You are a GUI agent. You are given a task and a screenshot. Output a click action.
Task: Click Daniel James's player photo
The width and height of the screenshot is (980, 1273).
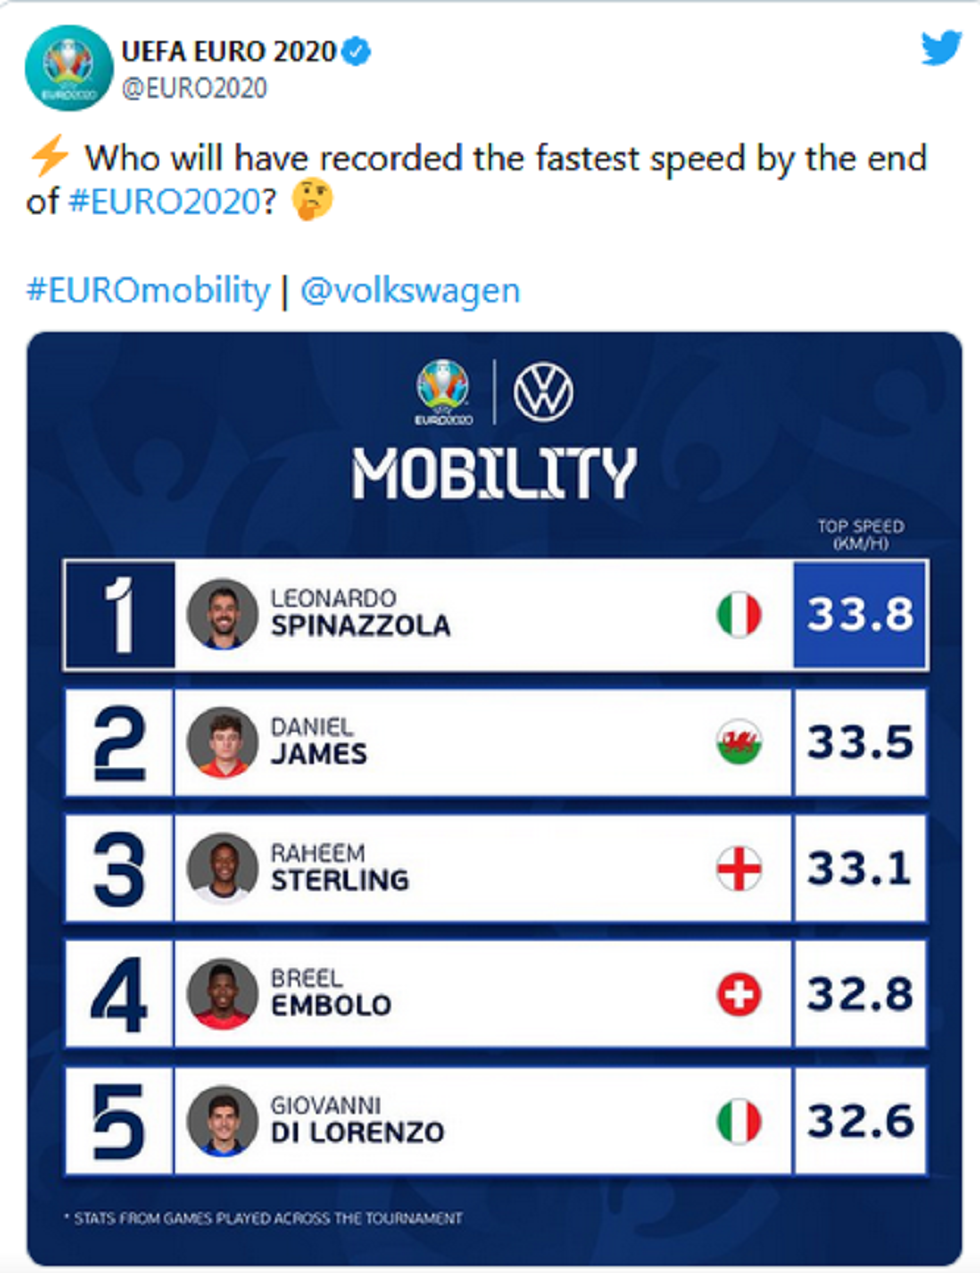coord(222,742)
